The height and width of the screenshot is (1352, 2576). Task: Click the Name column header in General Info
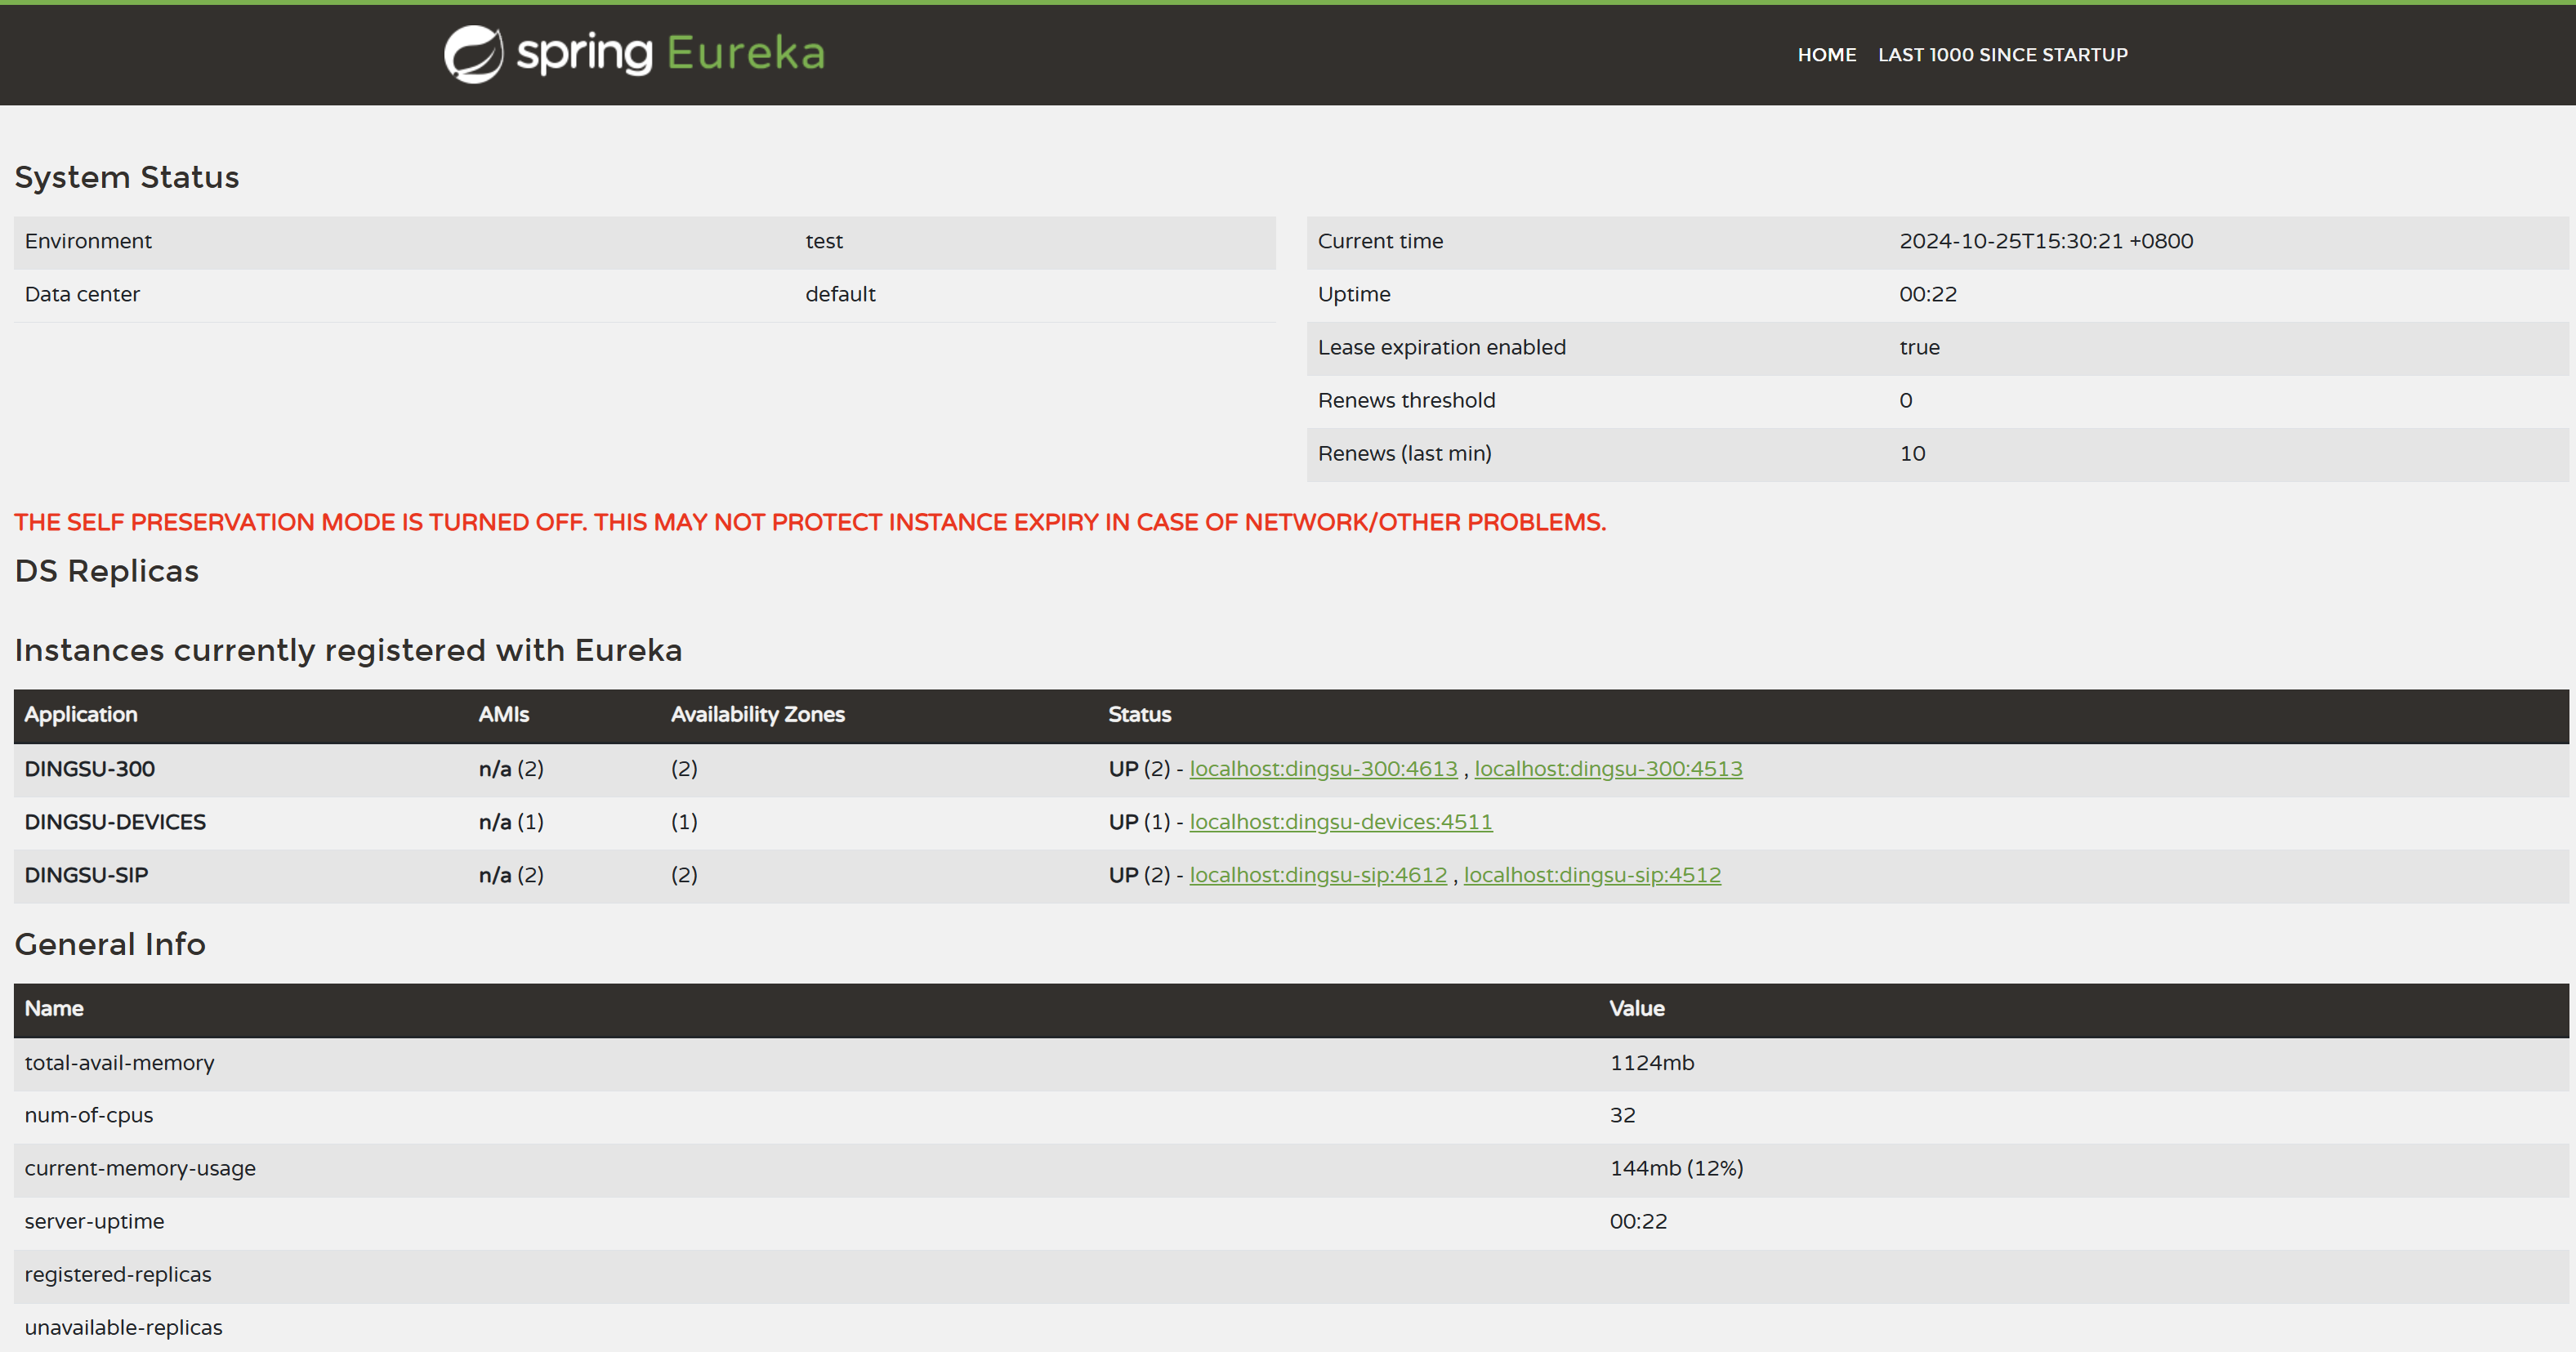tap(54, 1008)
